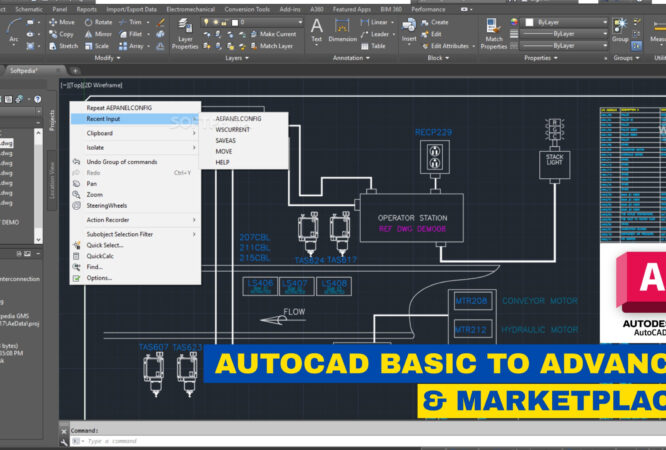The image size is (666, 450).
Task: Click Find... in context menu
Action: [135, 267]
